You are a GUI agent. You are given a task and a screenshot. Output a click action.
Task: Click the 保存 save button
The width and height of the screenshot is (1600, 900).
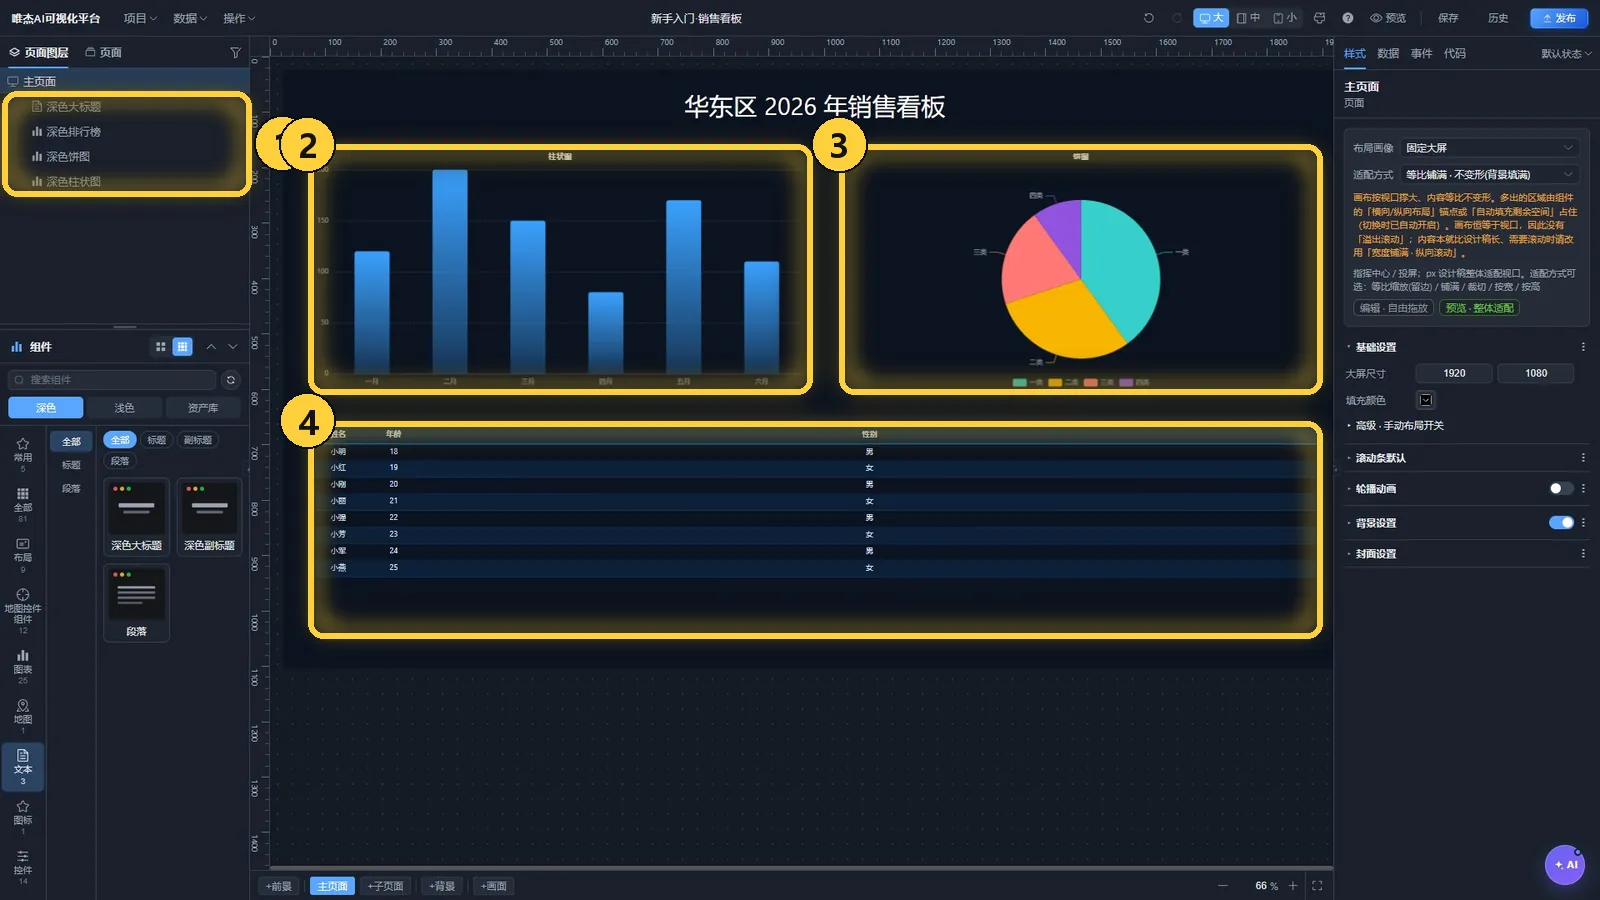(x=1448, y=18)
